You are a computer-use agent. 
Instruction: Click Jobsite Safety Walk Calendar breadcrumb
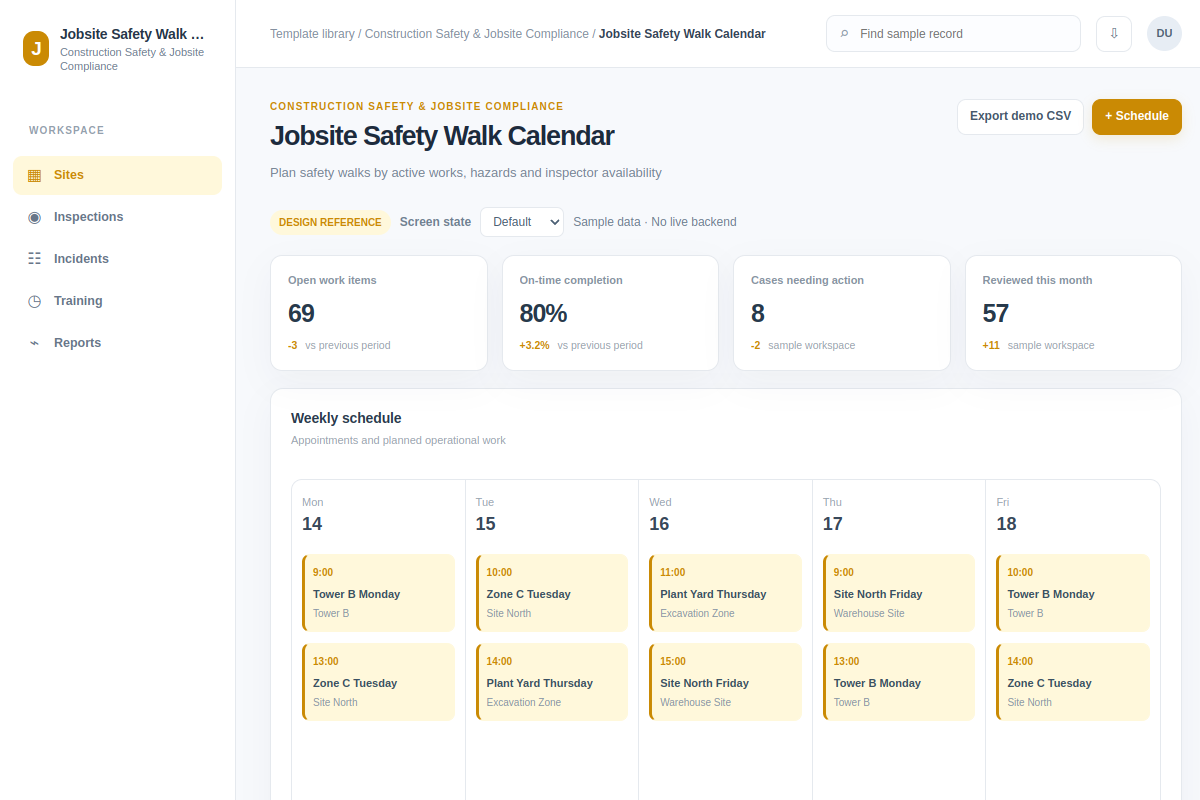point(682,34)
